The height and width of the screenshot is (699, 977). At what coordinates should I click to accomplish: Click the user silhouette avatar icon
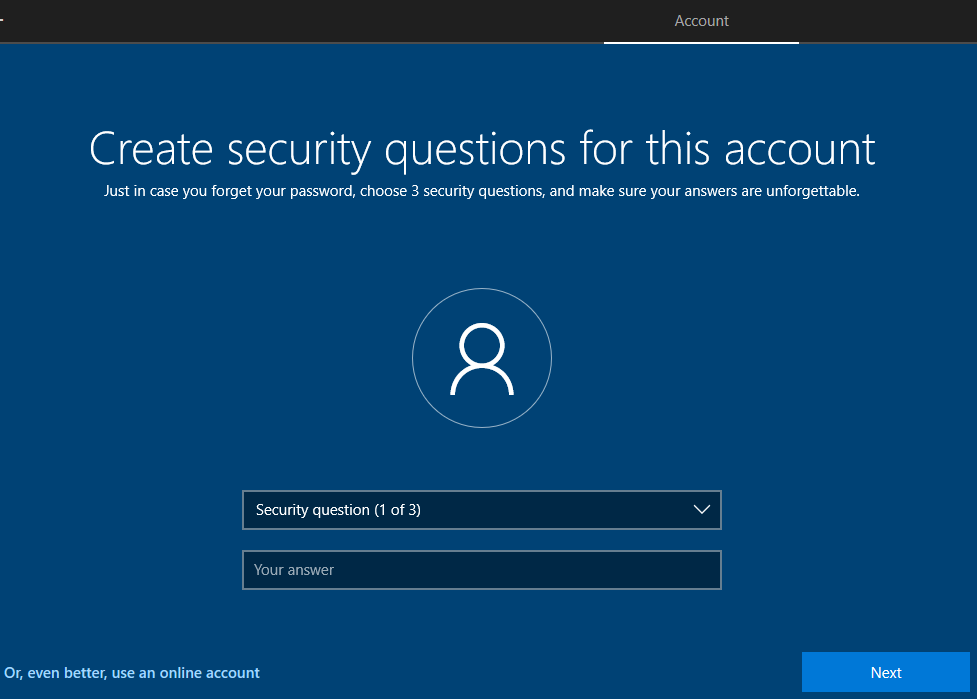tap(481, 360)
